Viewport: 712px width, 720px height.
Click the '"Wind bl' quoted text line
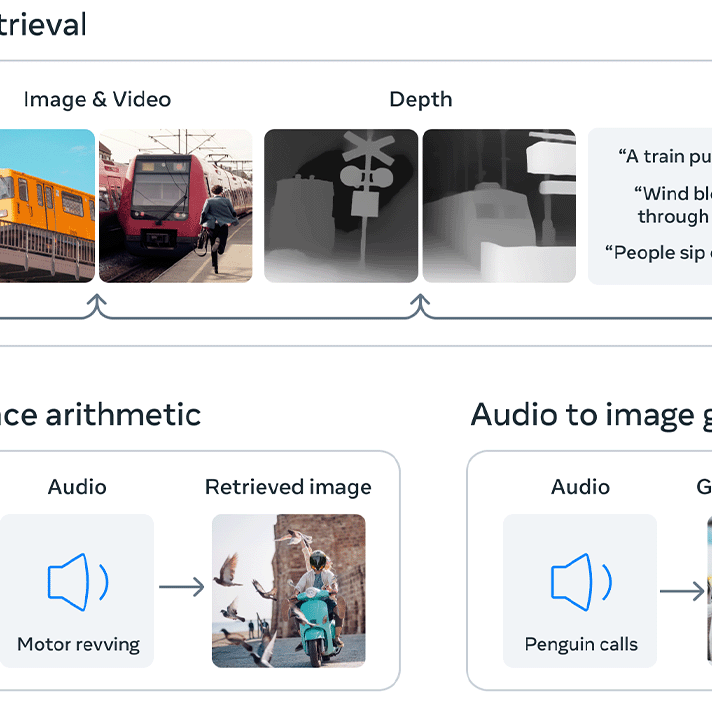coord(673,193)
